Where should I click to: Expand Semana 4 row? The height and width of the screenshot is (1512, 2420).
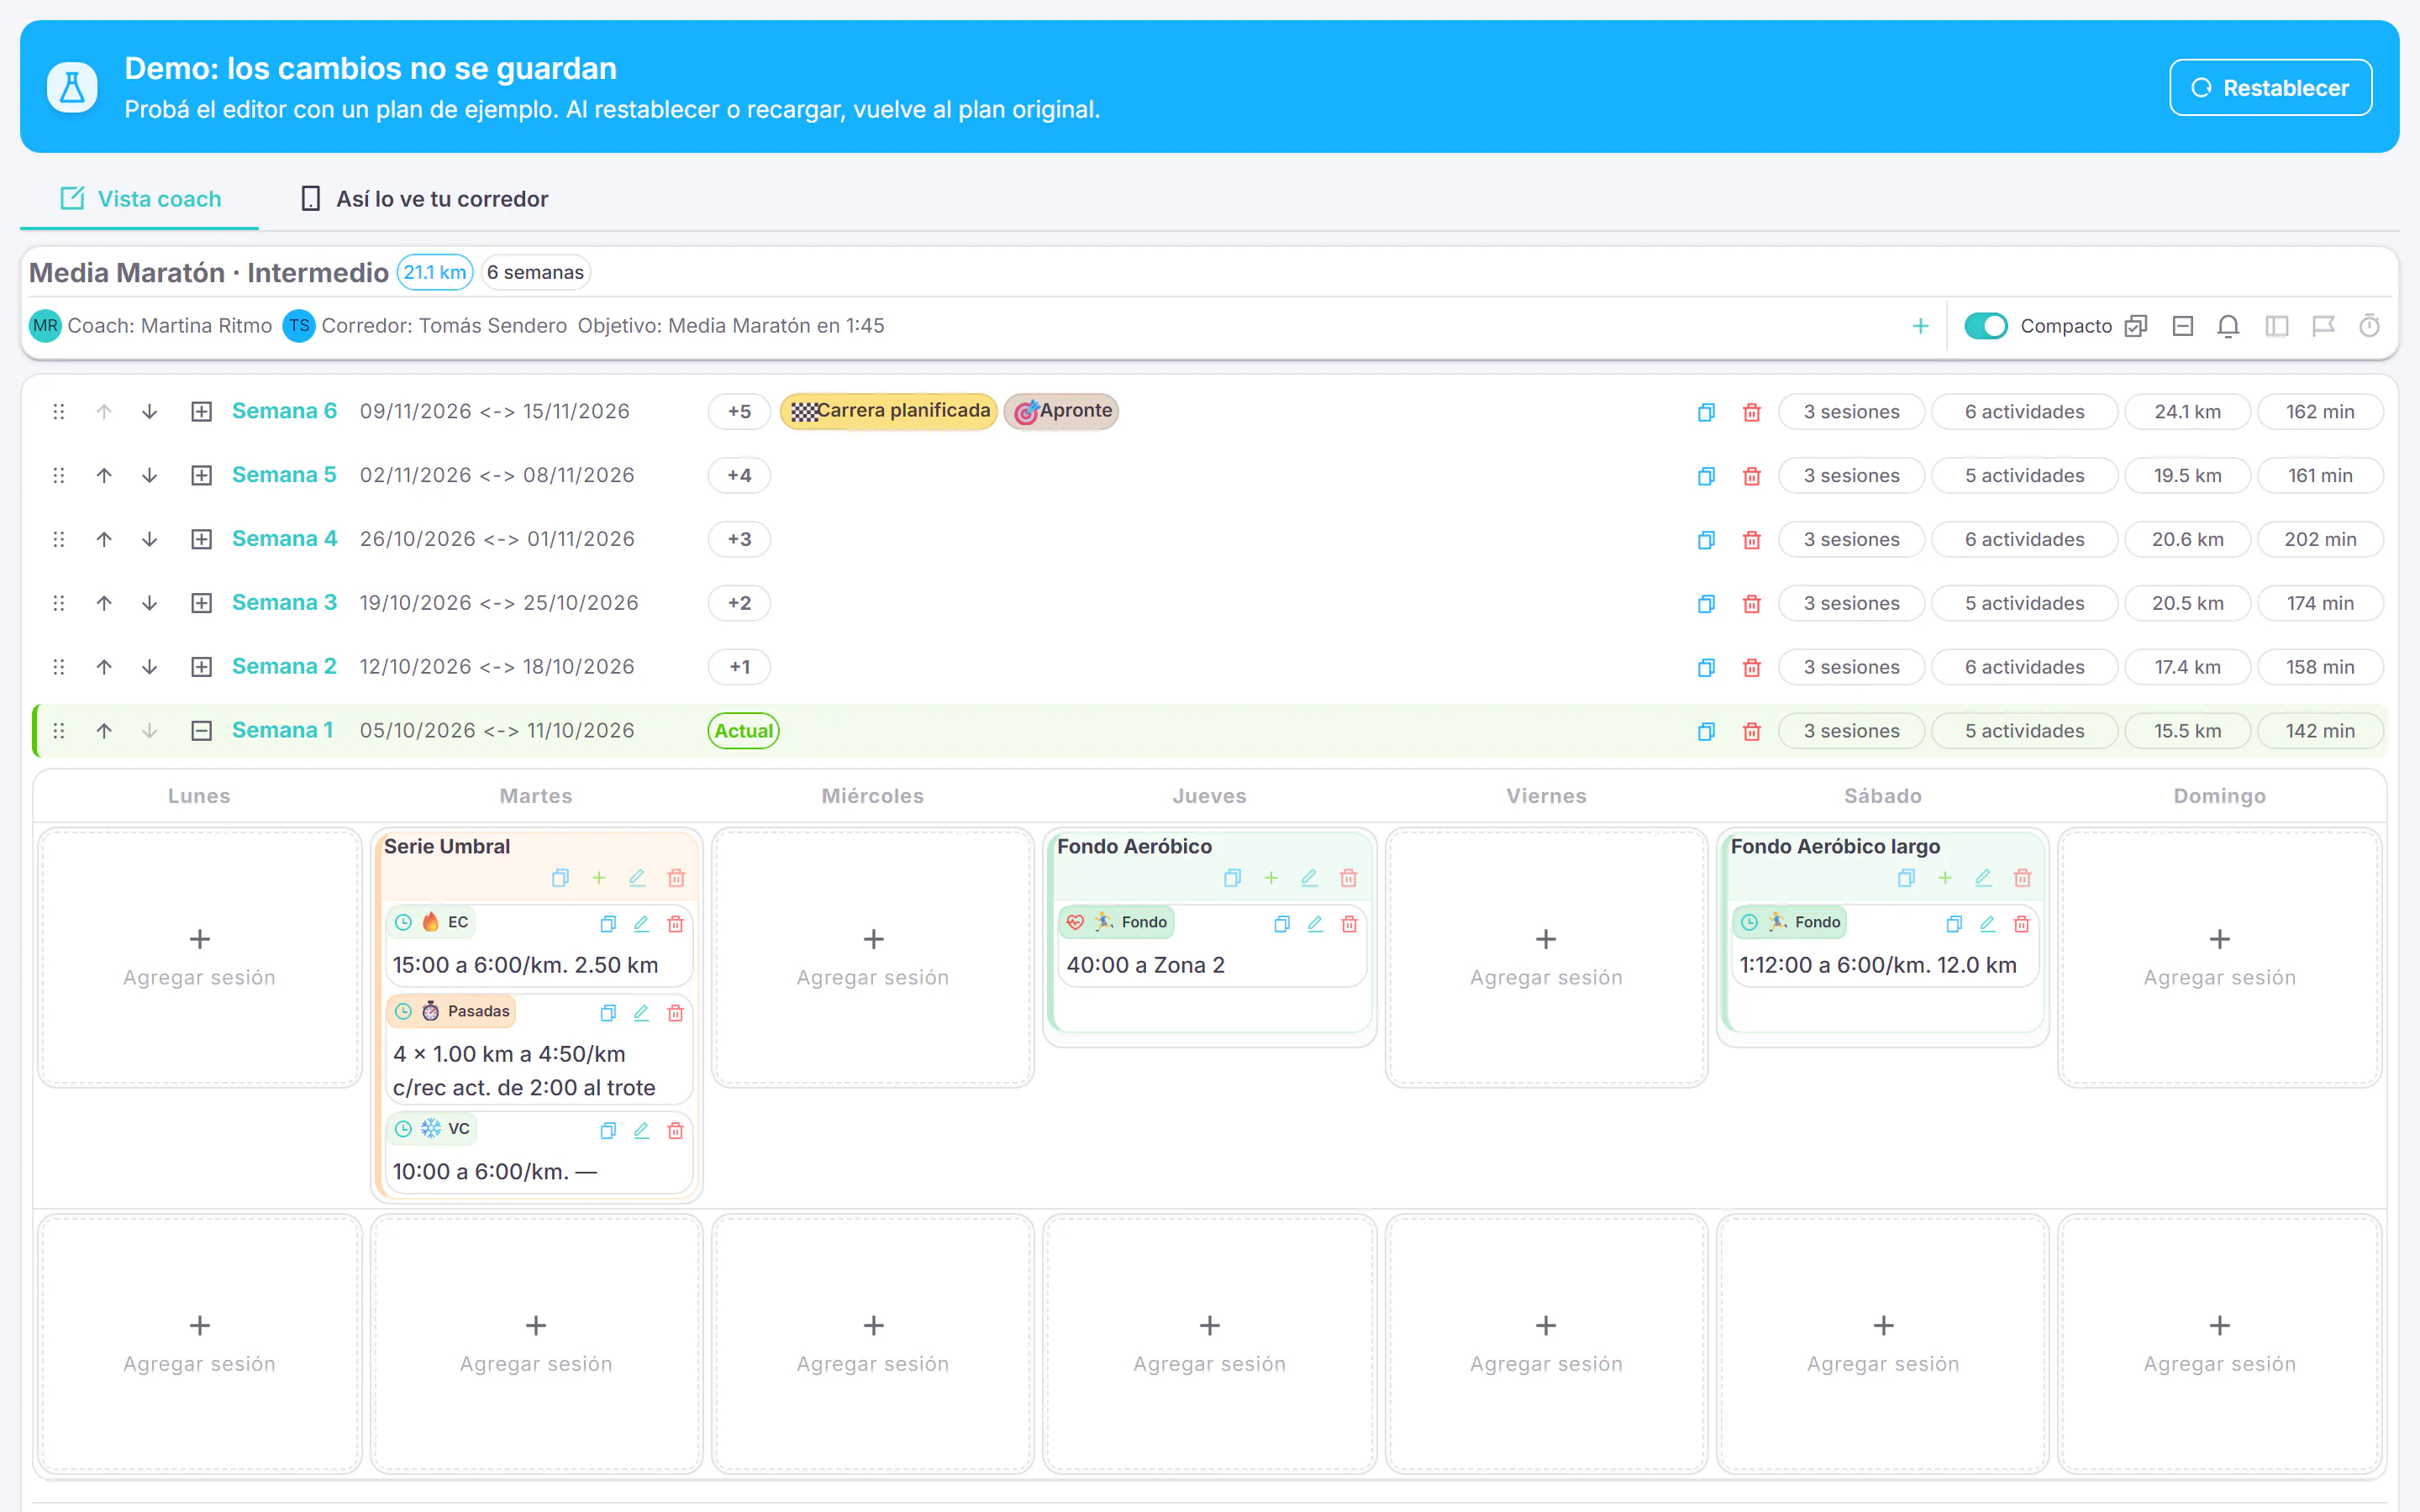pos(201,540)
